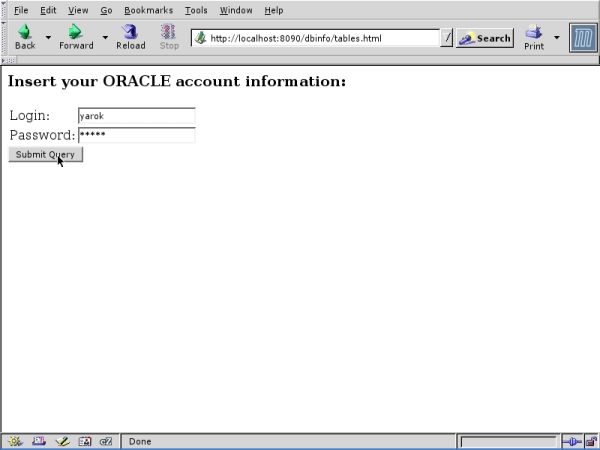This screenshot has width=600, height=450.
Task: Click the Stop loading icon
Action: (169, 37)
